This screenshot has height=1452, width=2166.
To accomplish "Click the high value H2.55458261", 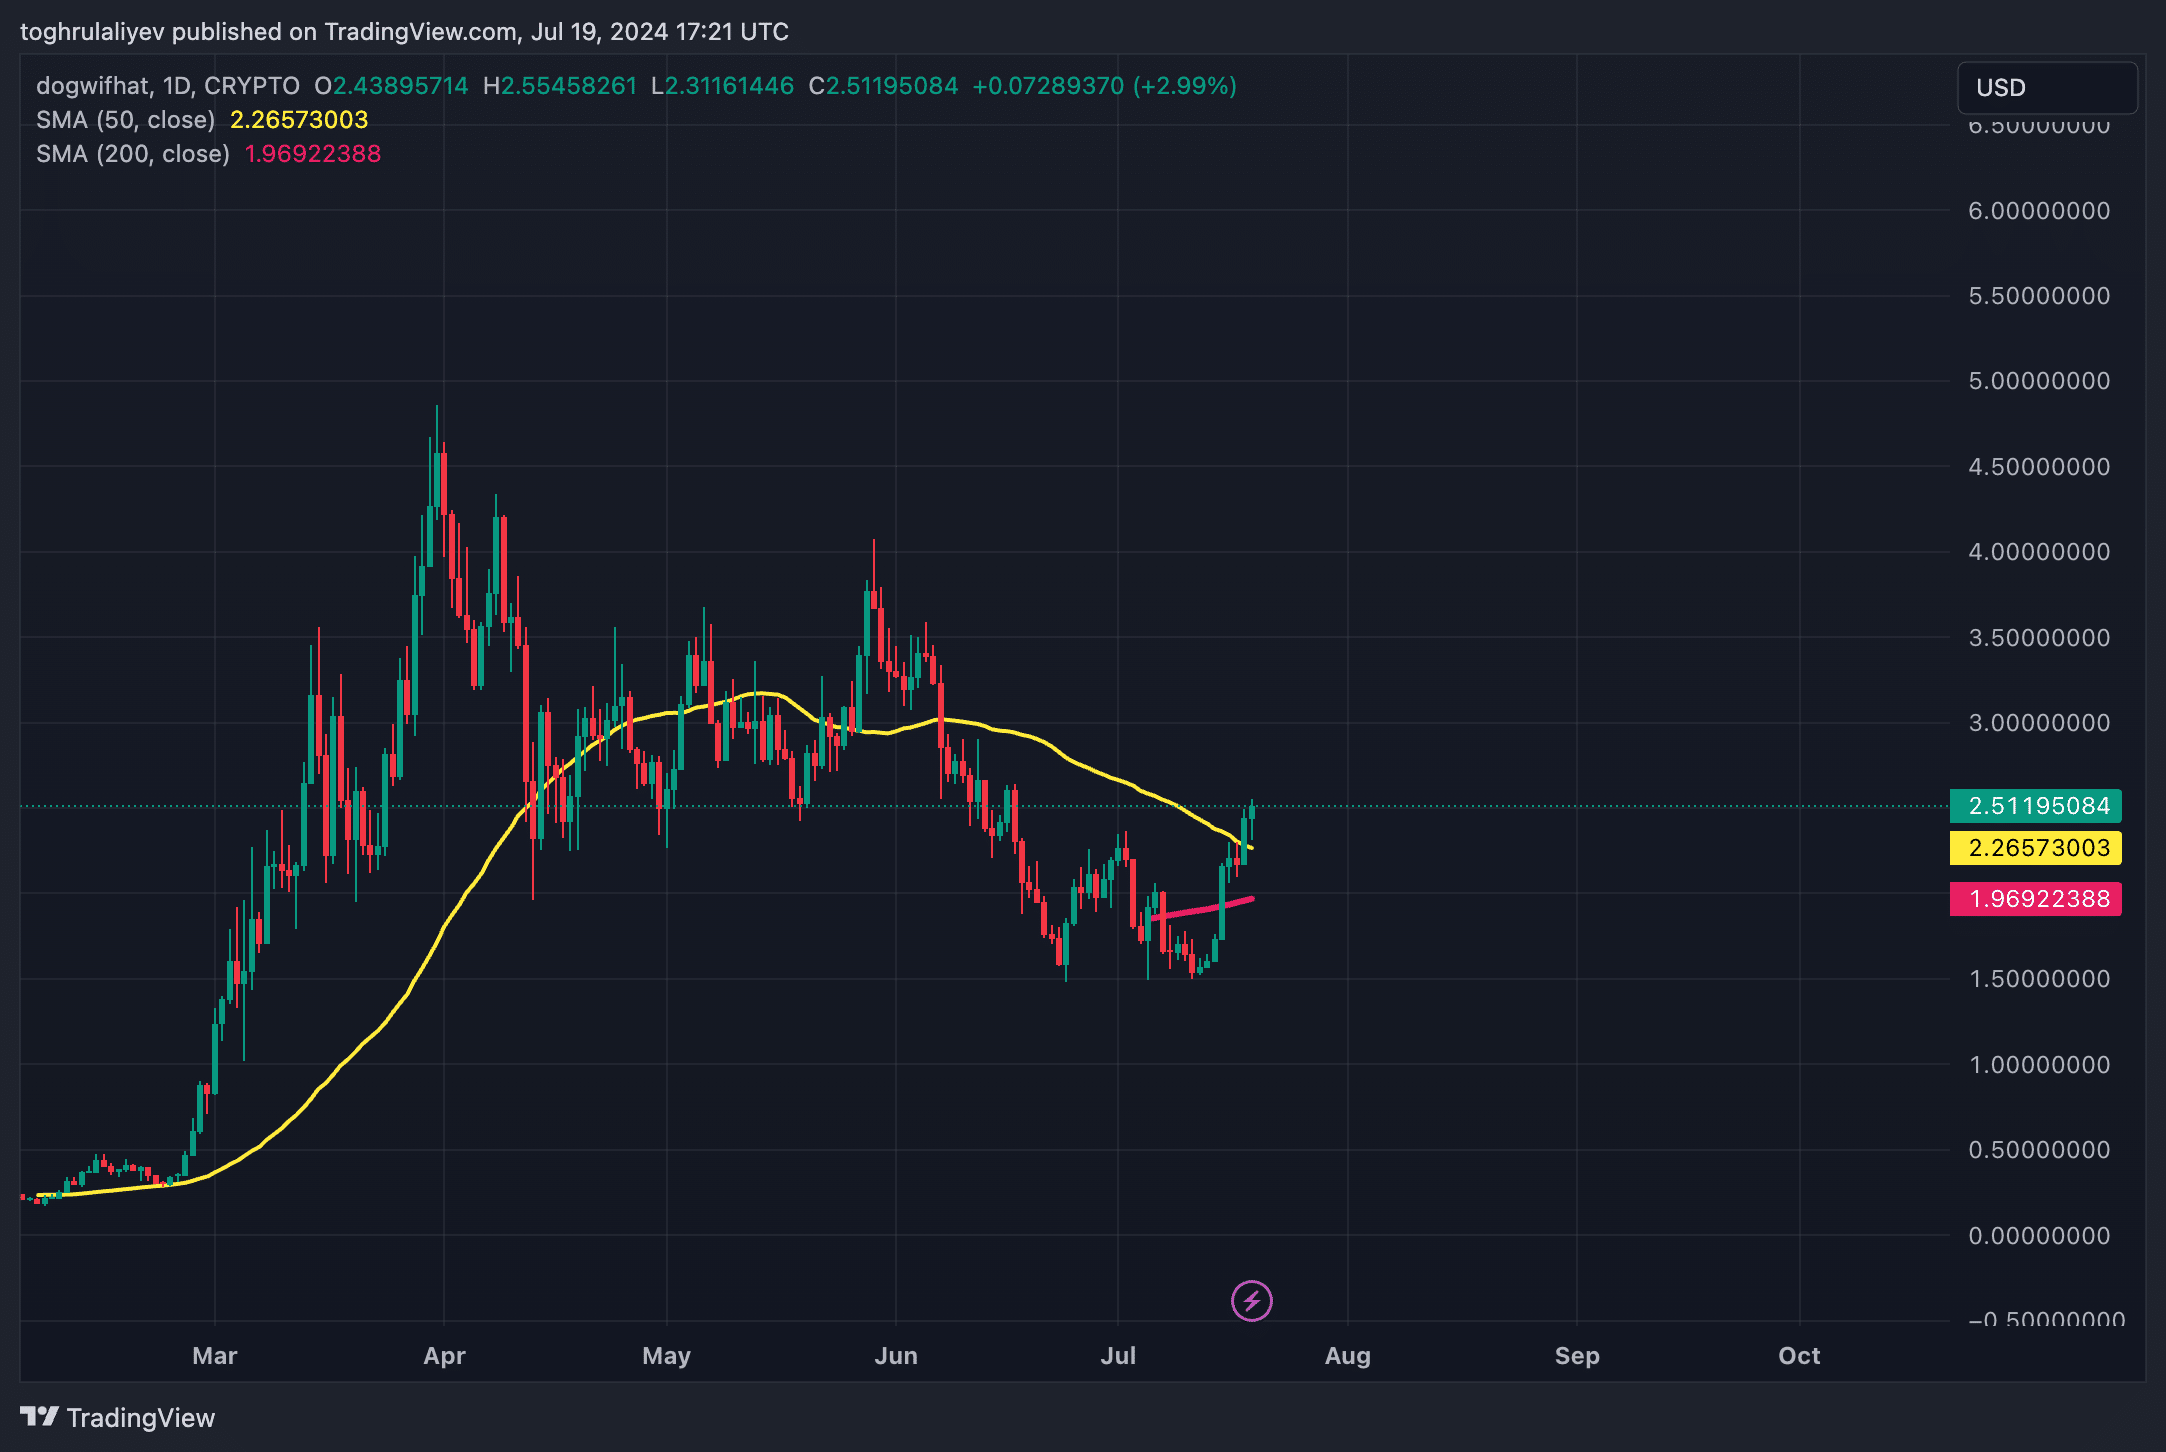I will click(x=560, y=86).
